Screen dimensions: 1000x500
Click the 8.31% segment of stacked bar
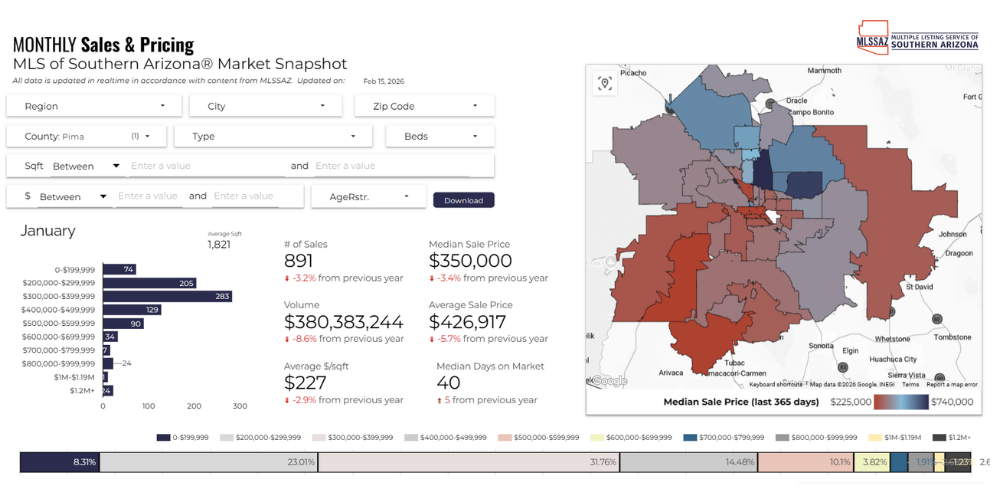pyautogui.click(x=60, y=462)
